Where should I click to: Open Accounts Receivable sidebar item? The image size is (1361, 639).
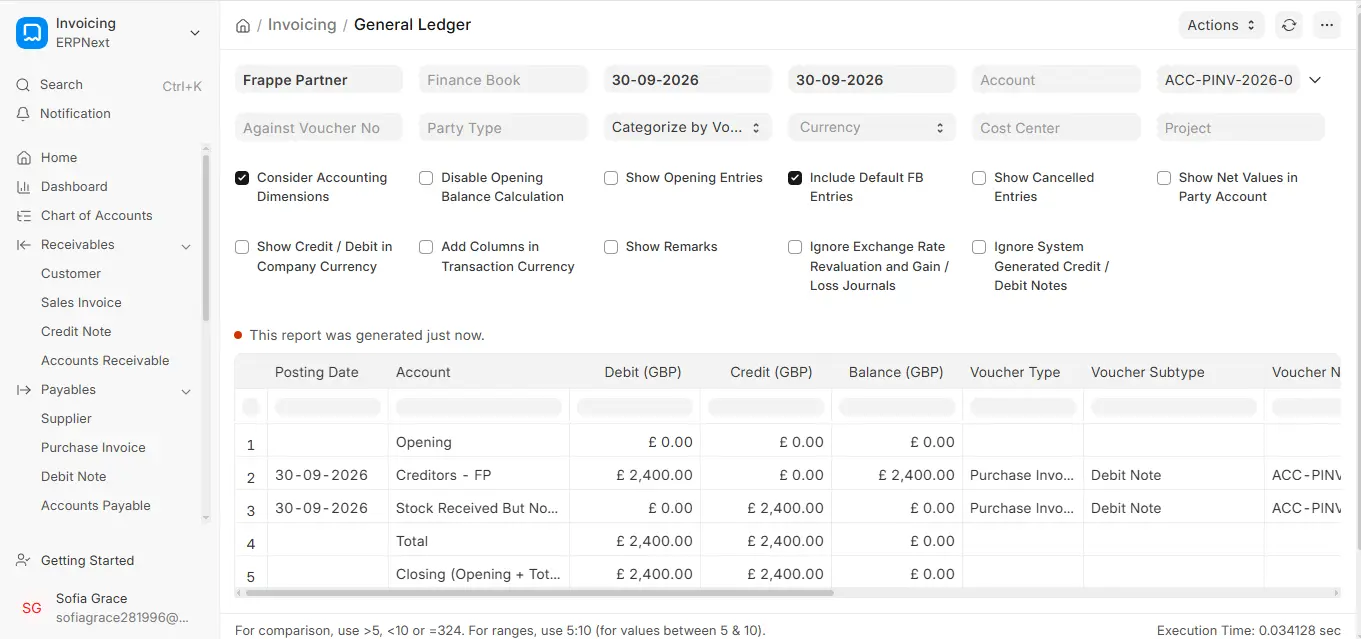coord(105,361)
